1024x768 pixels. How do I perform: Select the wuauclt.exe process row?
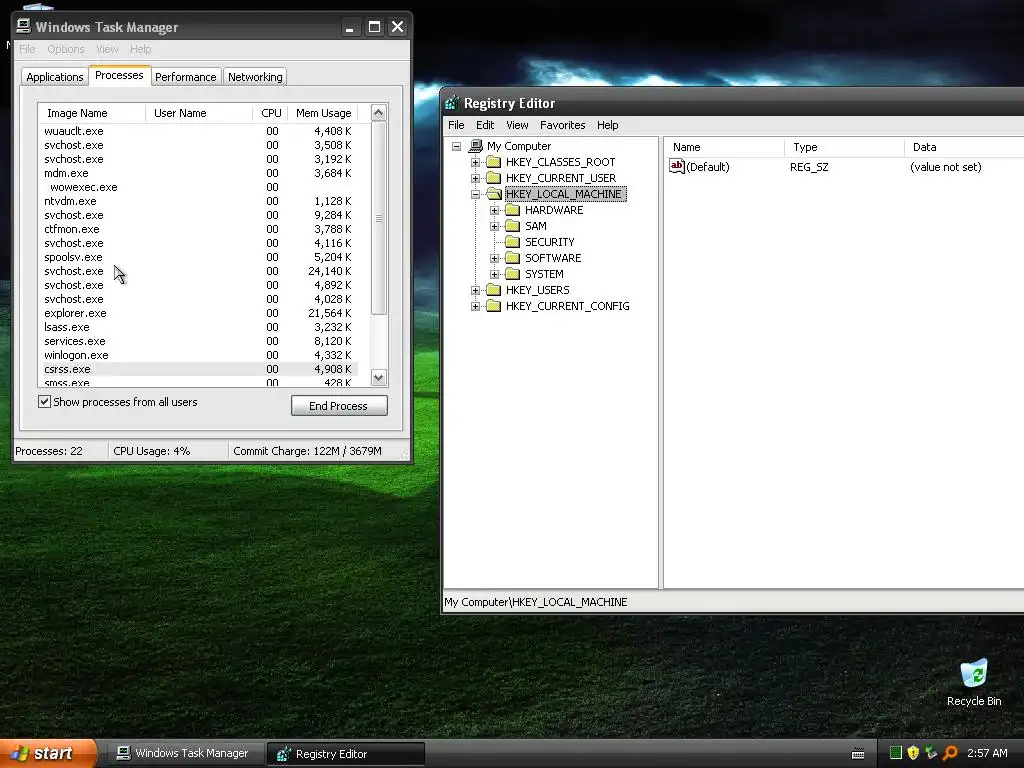click(199, 131)
